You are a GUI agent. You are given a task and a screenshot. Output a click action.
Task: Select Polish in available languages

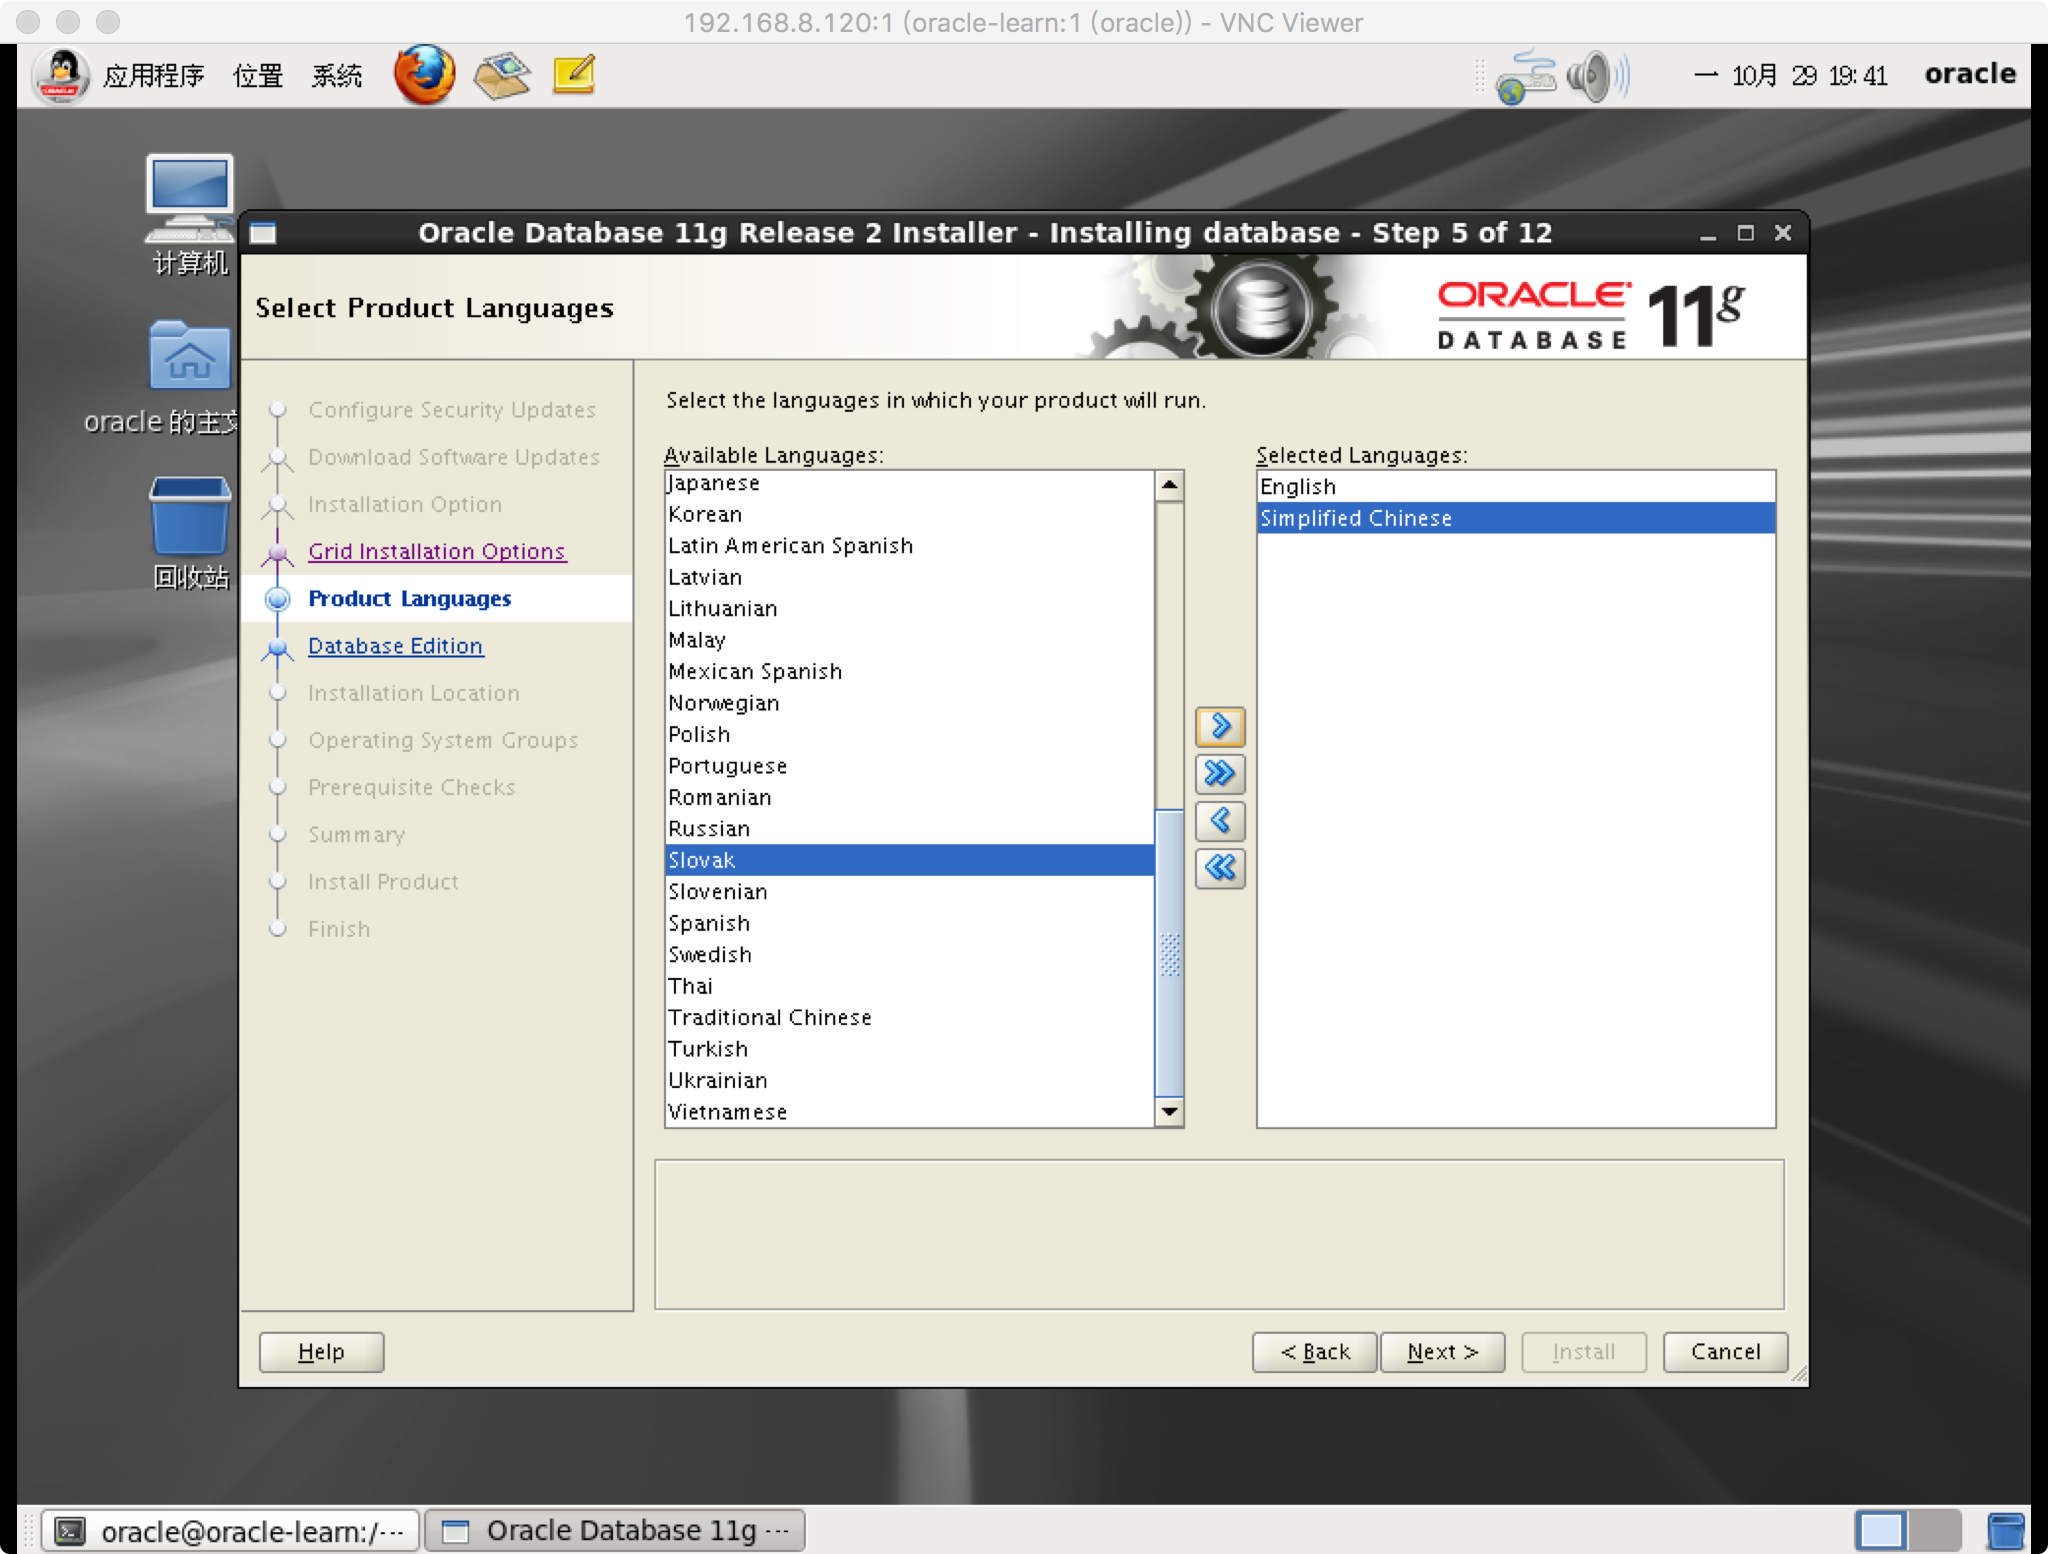(x=909, y=734)
